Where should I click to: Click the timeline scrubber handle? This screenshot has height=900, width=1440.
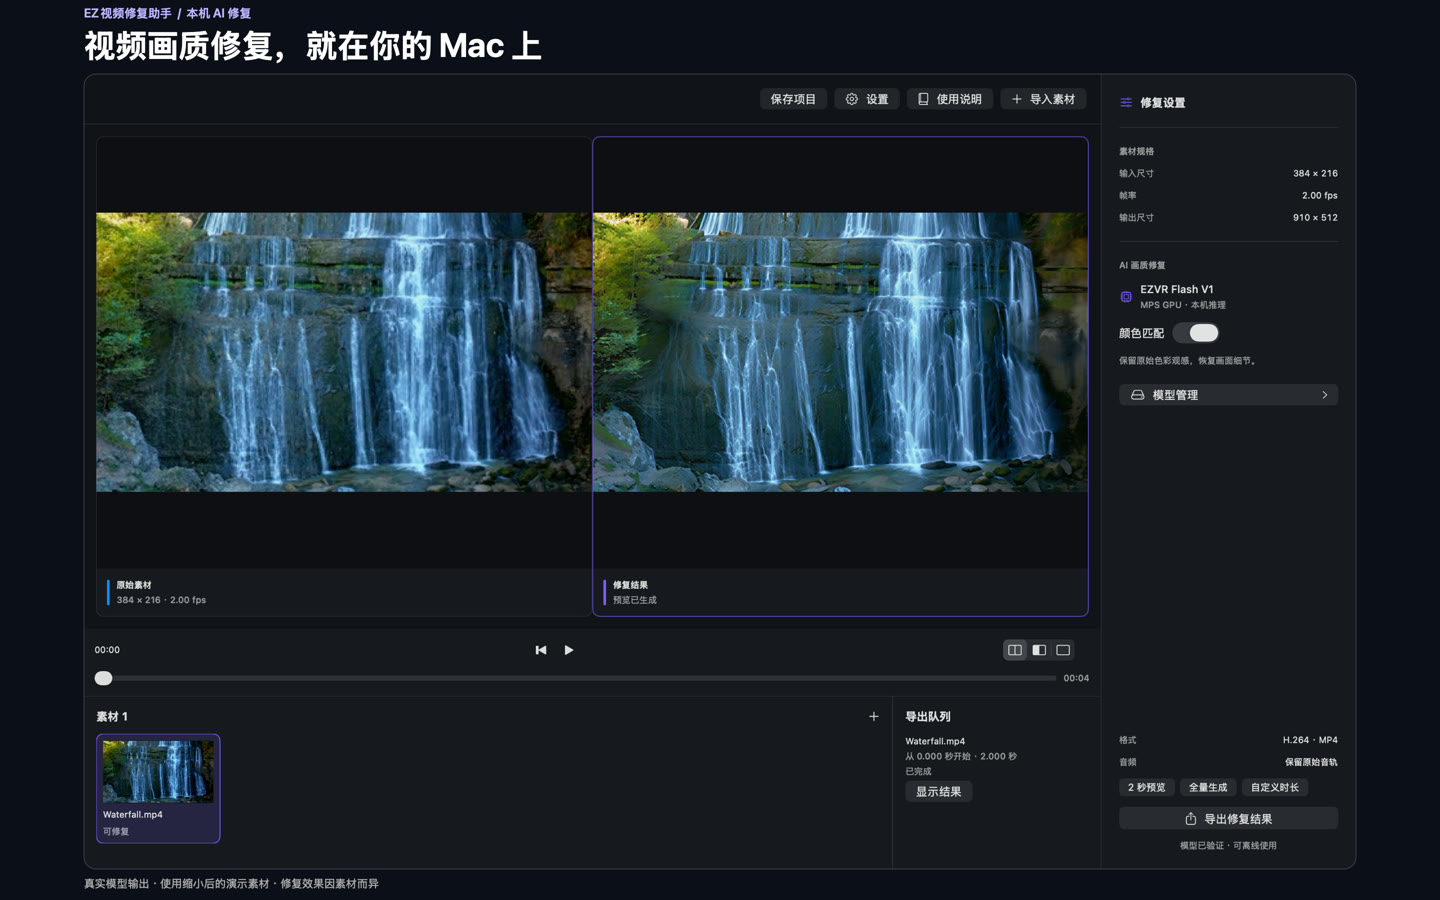(x=103, y=678)
